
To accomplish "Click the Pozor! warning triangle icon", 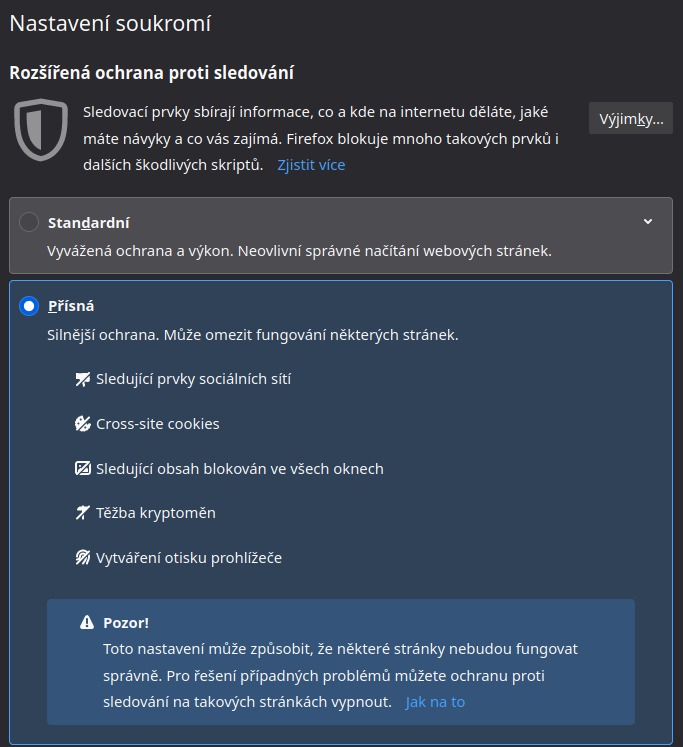I will pyautogui.click(x=87, y=622).
